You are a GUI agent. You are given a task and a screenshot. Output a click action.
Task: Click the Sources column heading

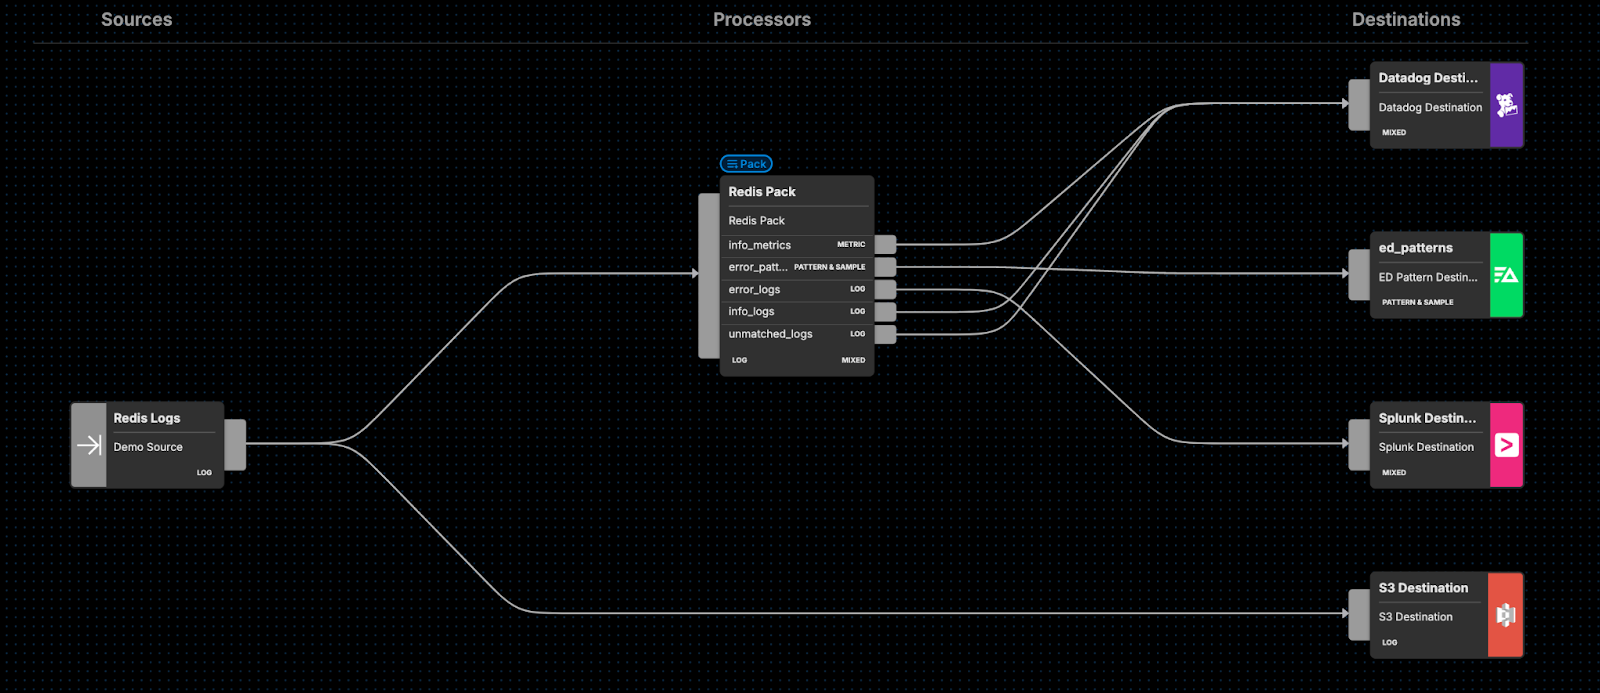click(136, 20)
